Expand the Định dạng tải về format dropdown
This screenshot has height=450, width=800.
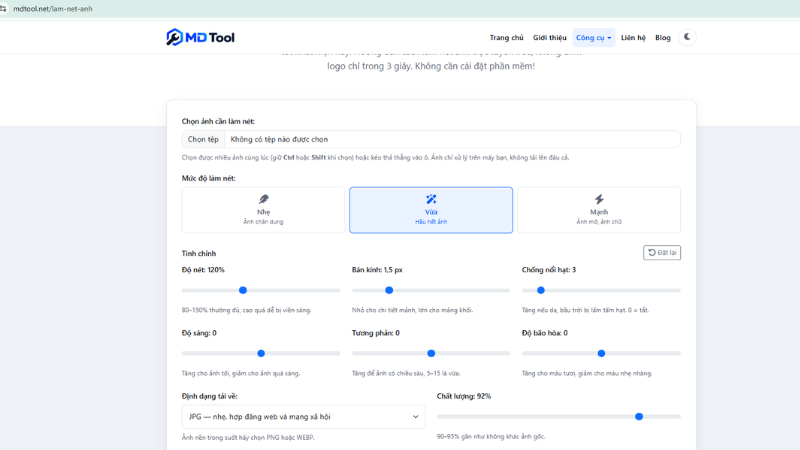click(x=304, y=417)
